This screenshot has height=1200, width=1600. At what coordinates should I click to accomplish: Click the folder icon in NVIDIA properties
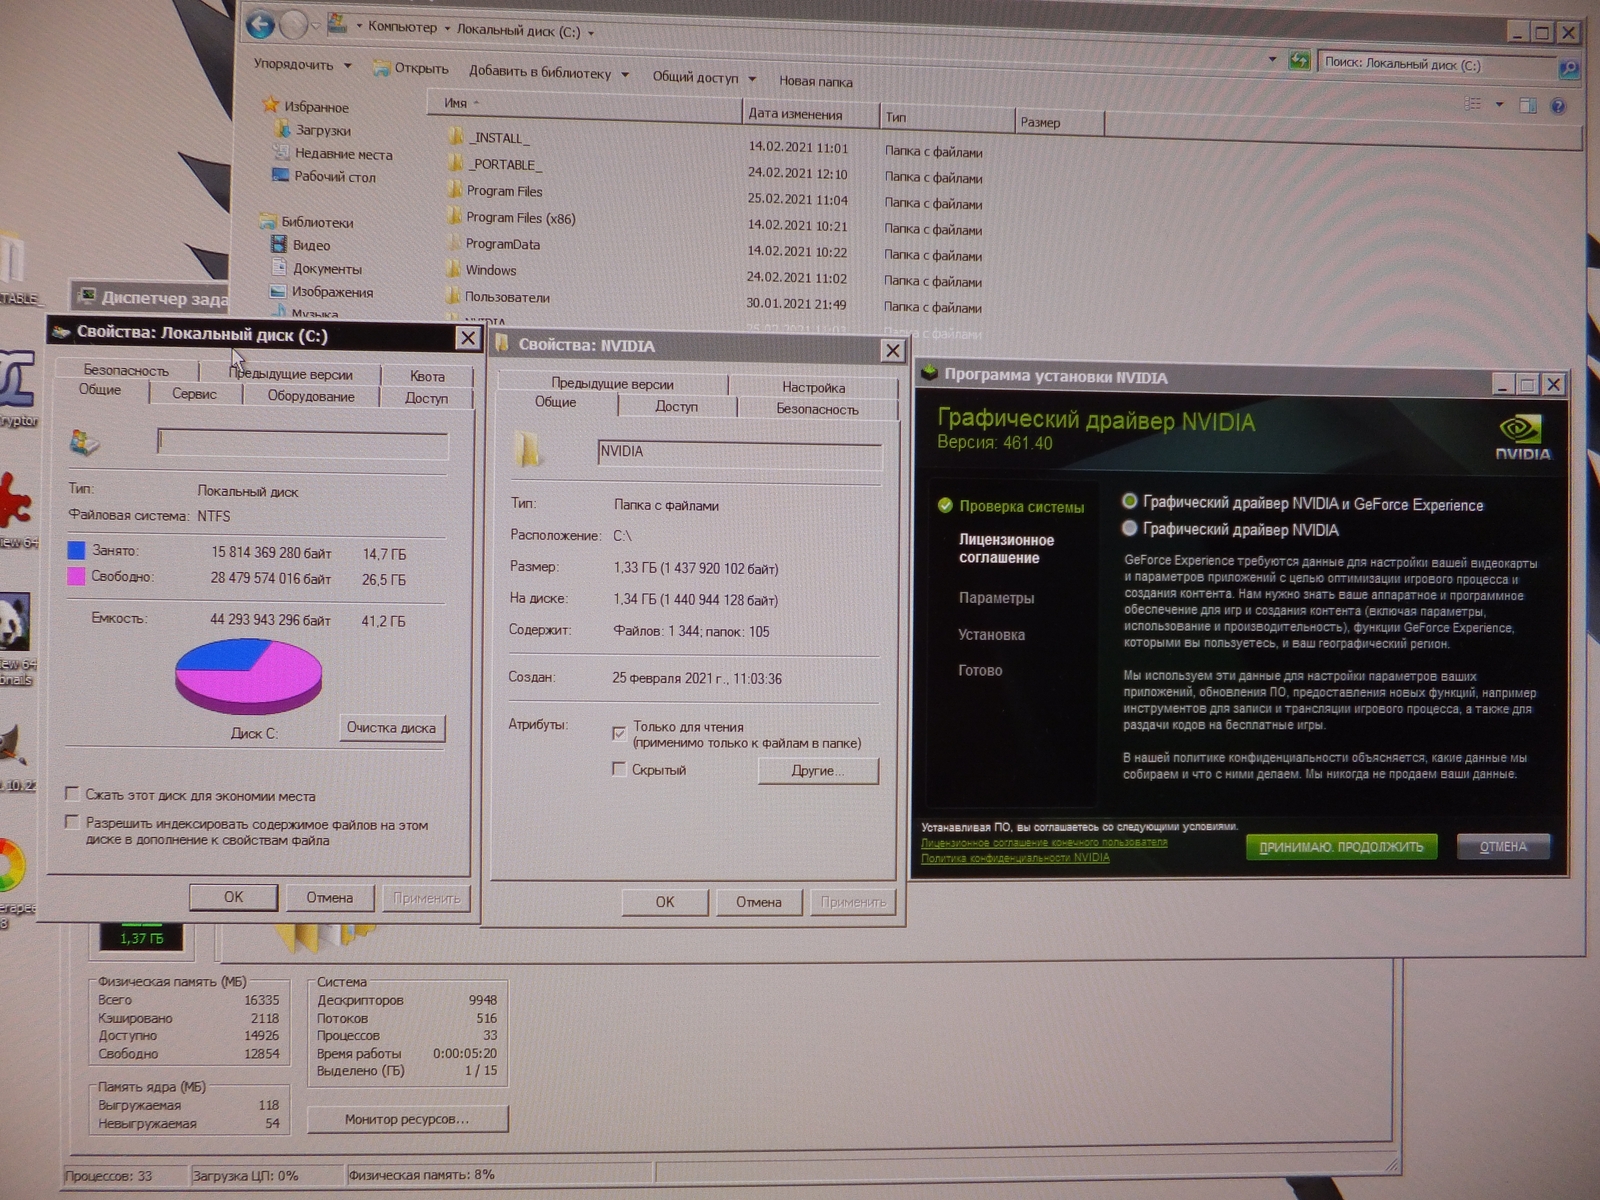[528, 449]
